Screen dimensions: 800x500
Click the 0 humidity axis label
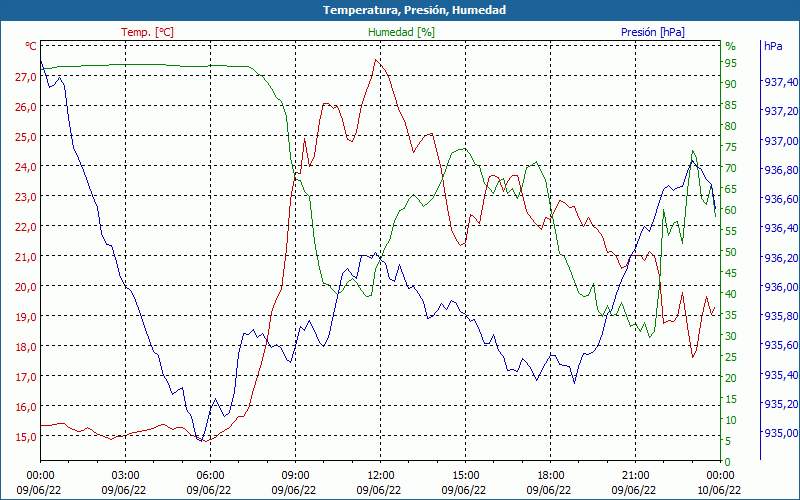(728, 462)
